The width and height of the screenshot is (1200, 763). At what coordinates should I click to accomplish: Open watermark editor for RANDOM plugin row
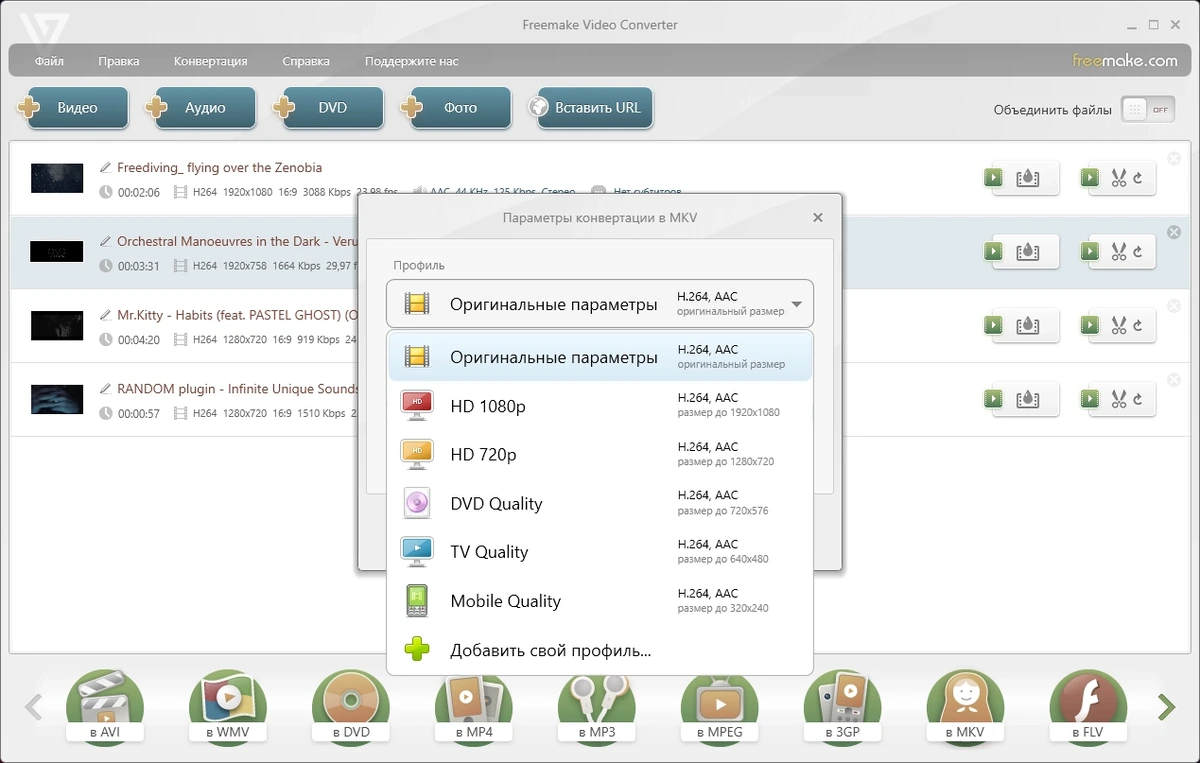click(1027, 399)
